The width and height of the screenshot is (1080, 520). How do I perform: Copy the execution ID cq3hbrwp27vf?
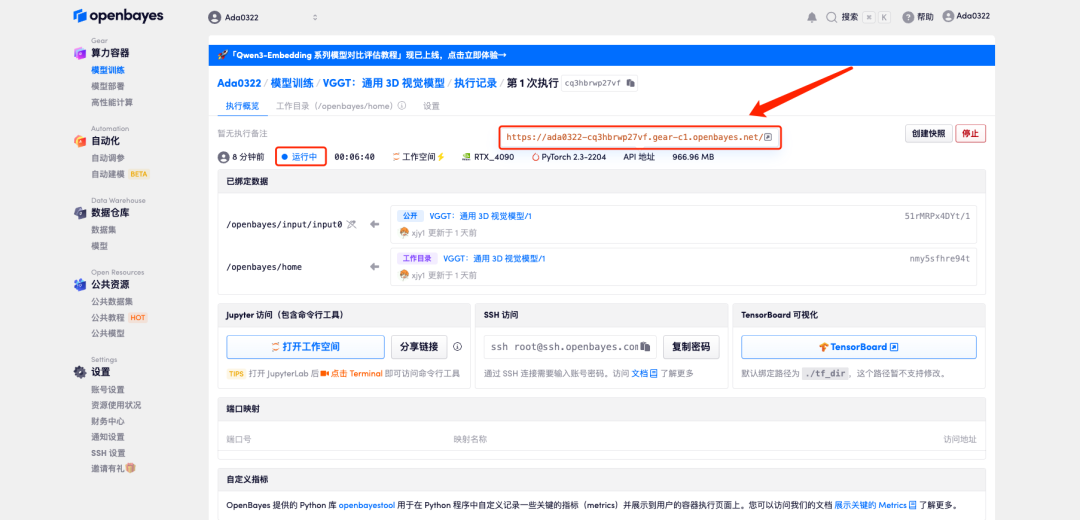click(631, 83)
